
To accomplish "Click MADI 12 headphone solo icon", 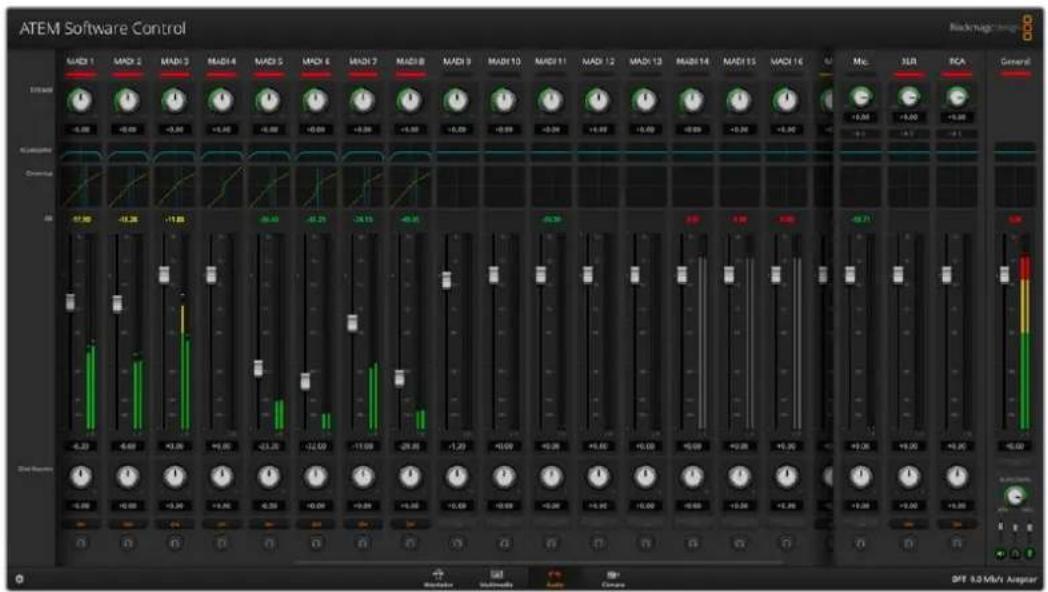I will click(598, 543).
